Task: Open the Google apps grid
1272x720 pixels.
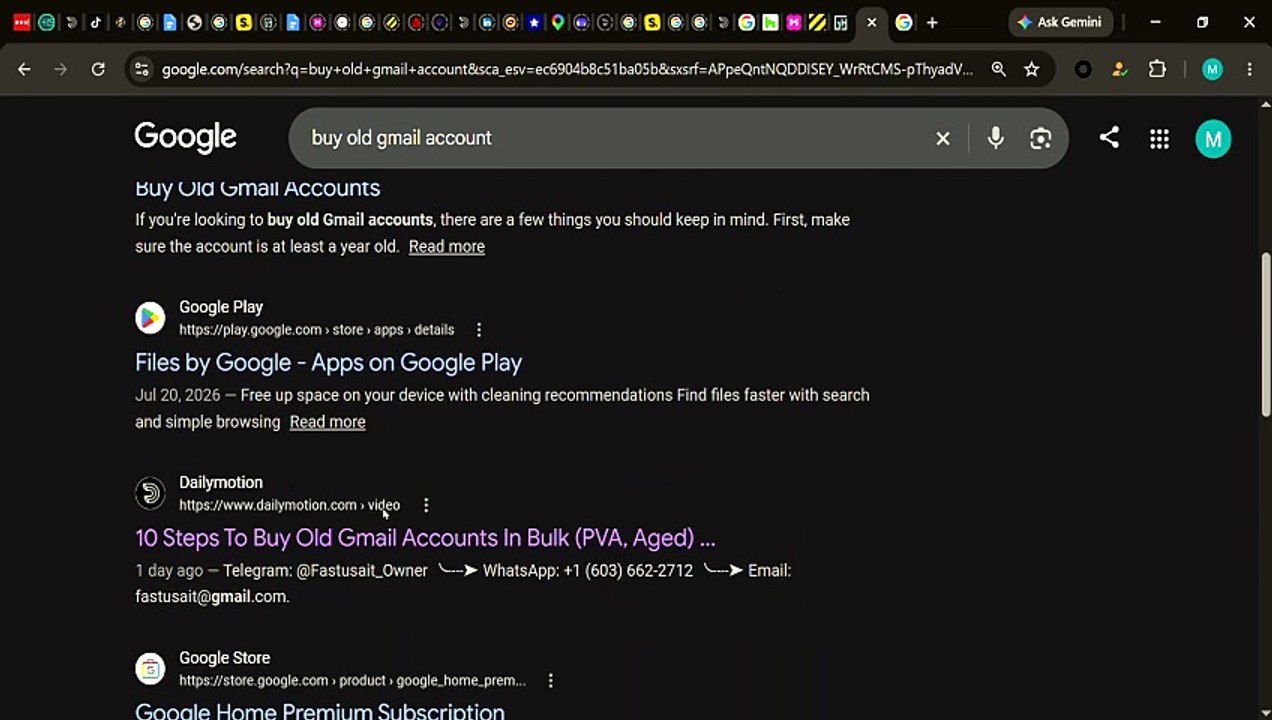Action: (x=1159, y=139)
